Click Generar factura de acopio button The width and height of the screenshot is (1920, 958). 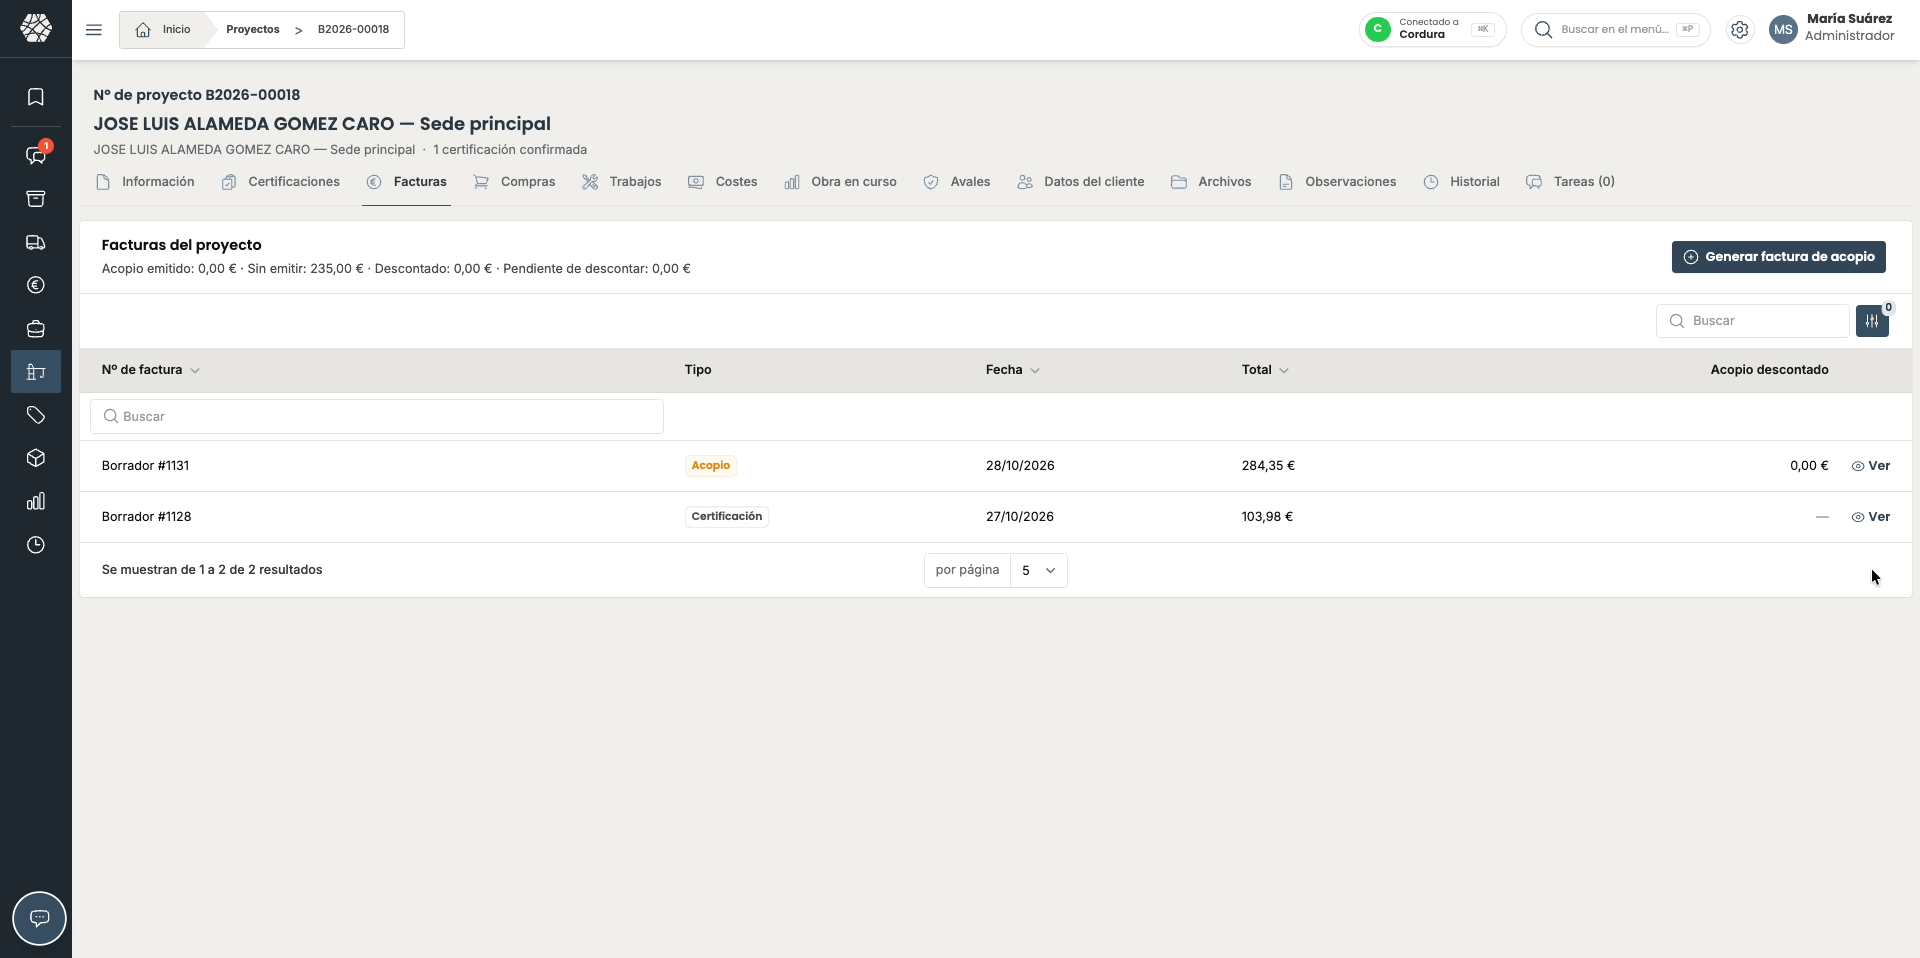tap(1779, 257)
